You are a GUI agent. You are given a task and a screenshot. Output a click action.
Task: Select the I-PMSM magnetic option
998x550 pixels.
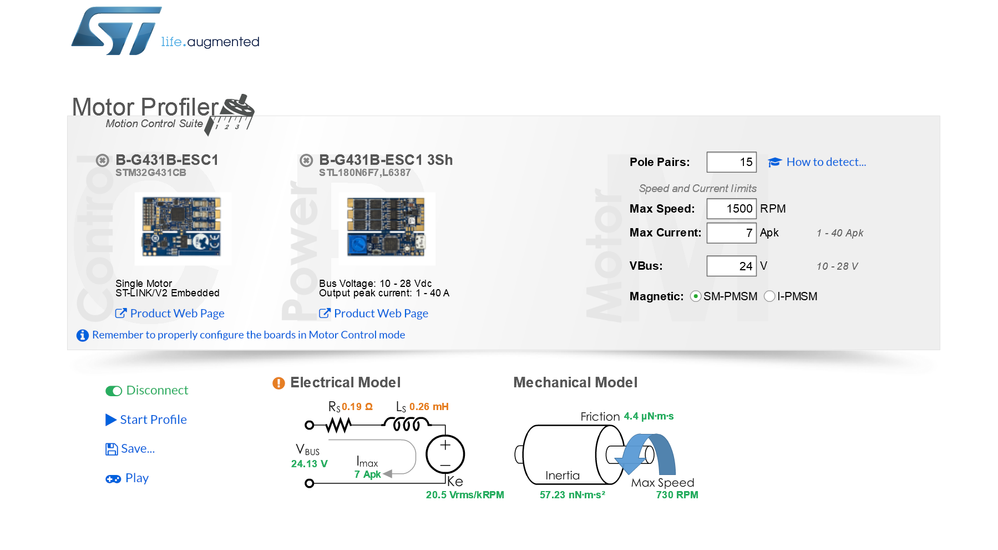point(770,297)
